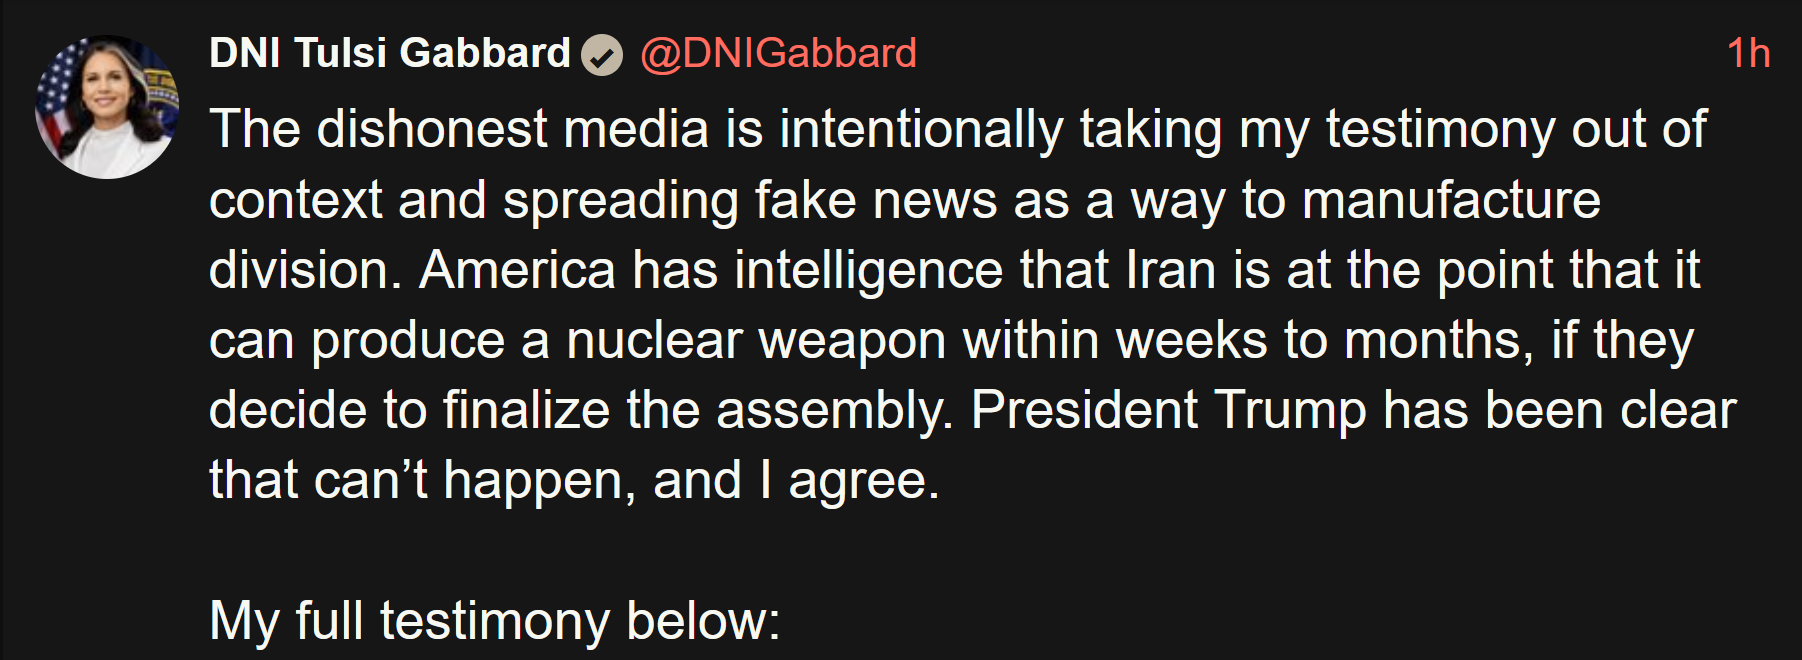Click the gray verified checkmark badge

coord(602,55)
